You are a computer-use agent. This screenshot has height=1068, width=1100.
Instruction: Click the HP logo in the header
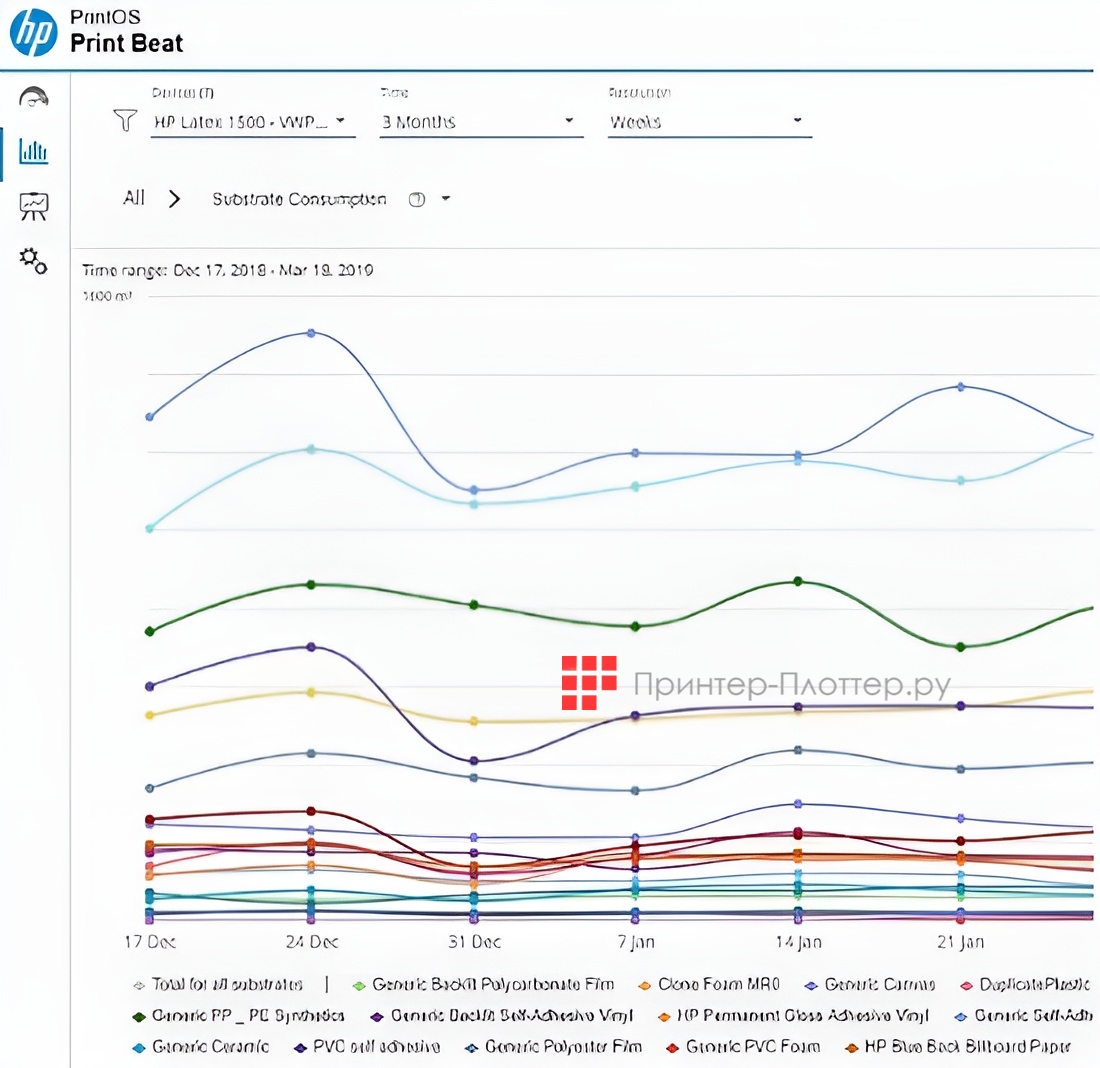(x=34, y=31)
